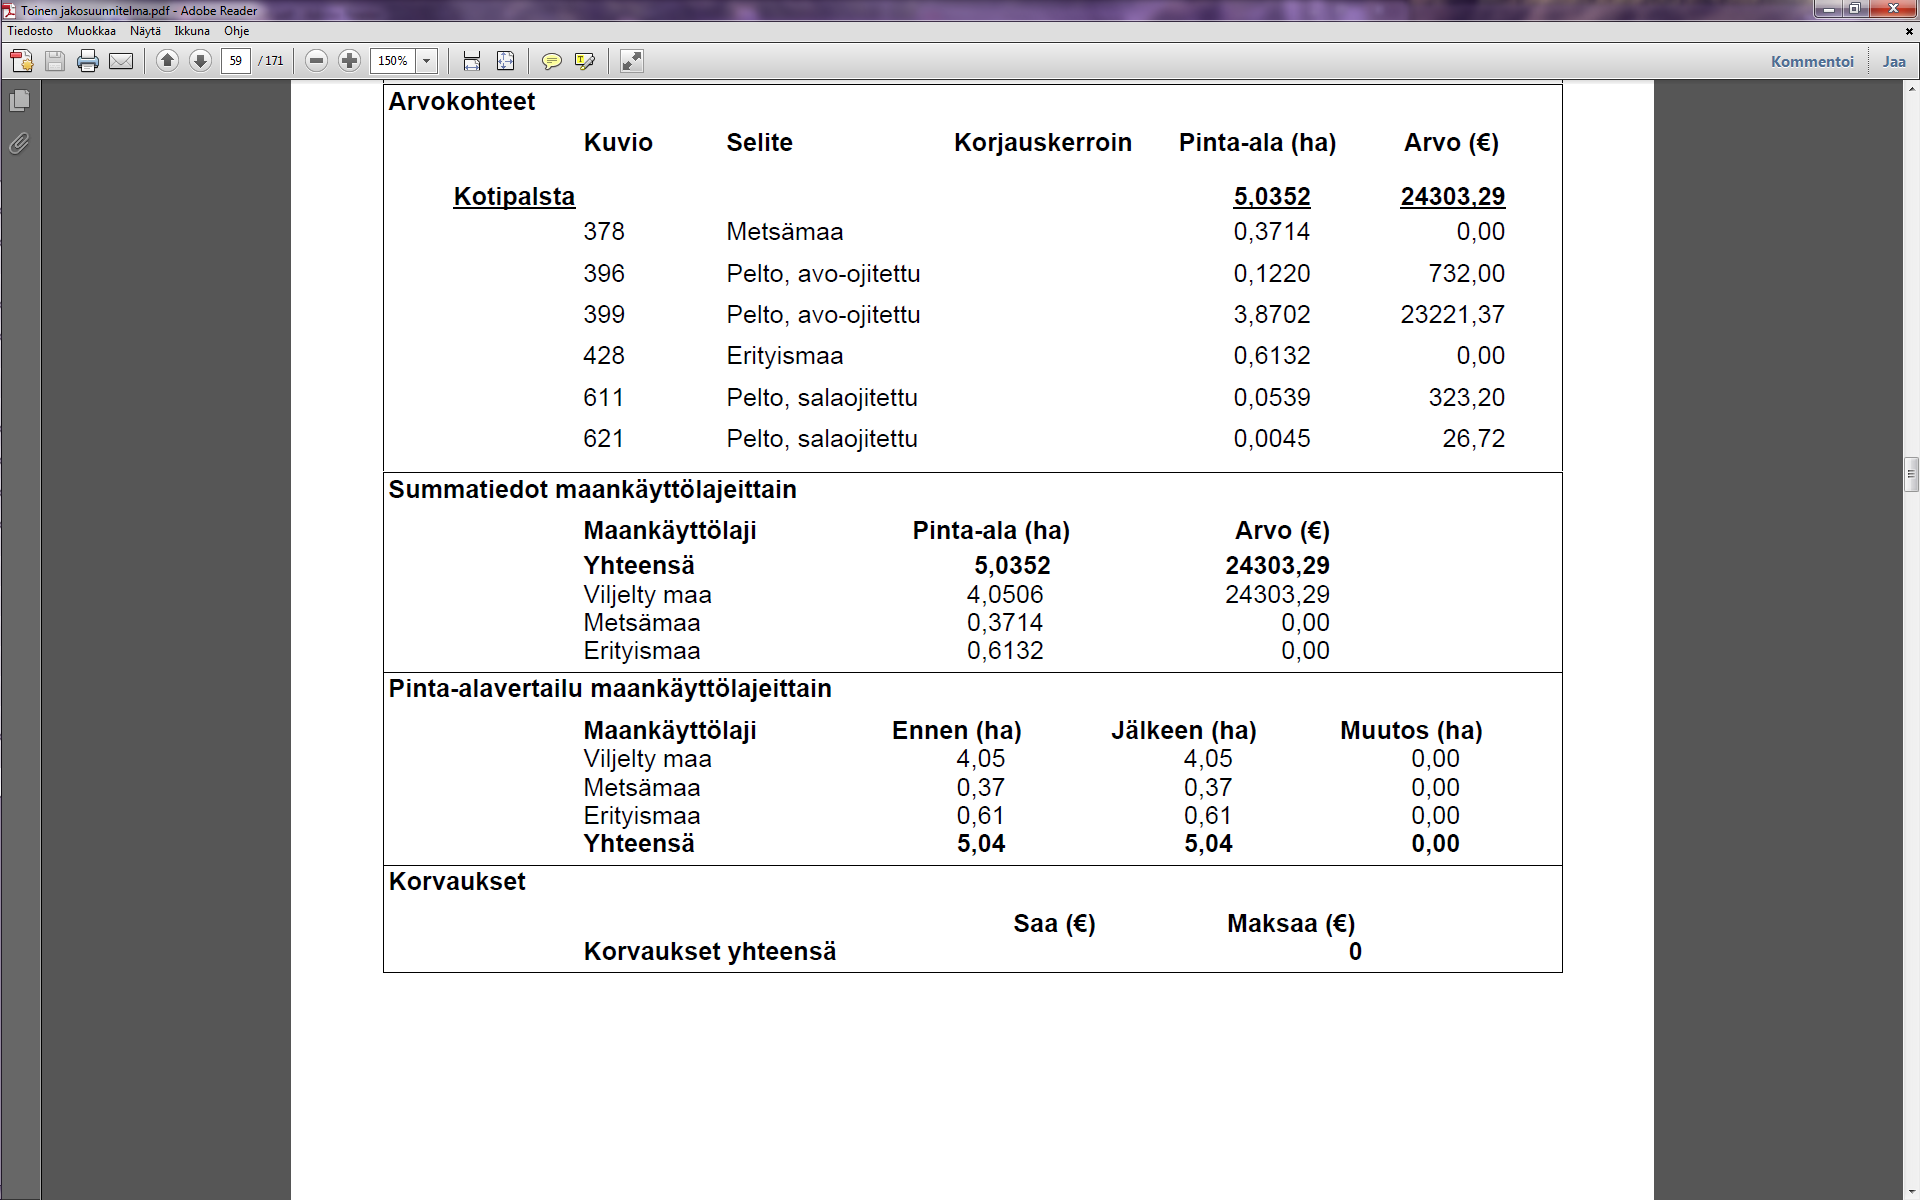The width and height of the screenshot is (1920, 1200).
Task: Click the scrollbar up arrow
Action: (1911, 90)
